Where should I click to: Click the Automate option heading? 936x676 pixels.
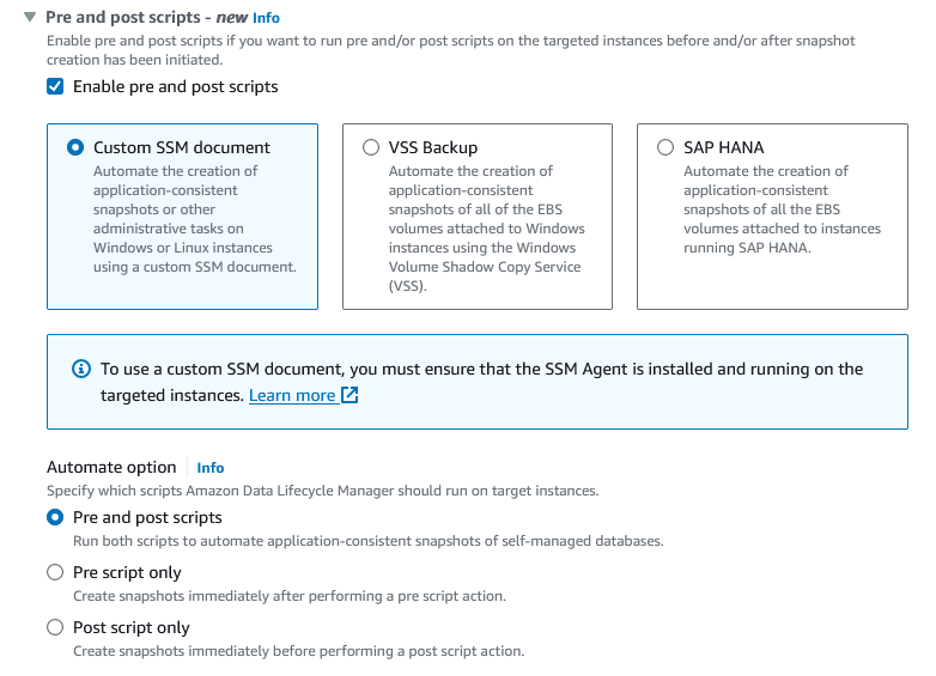pos(112,467)
